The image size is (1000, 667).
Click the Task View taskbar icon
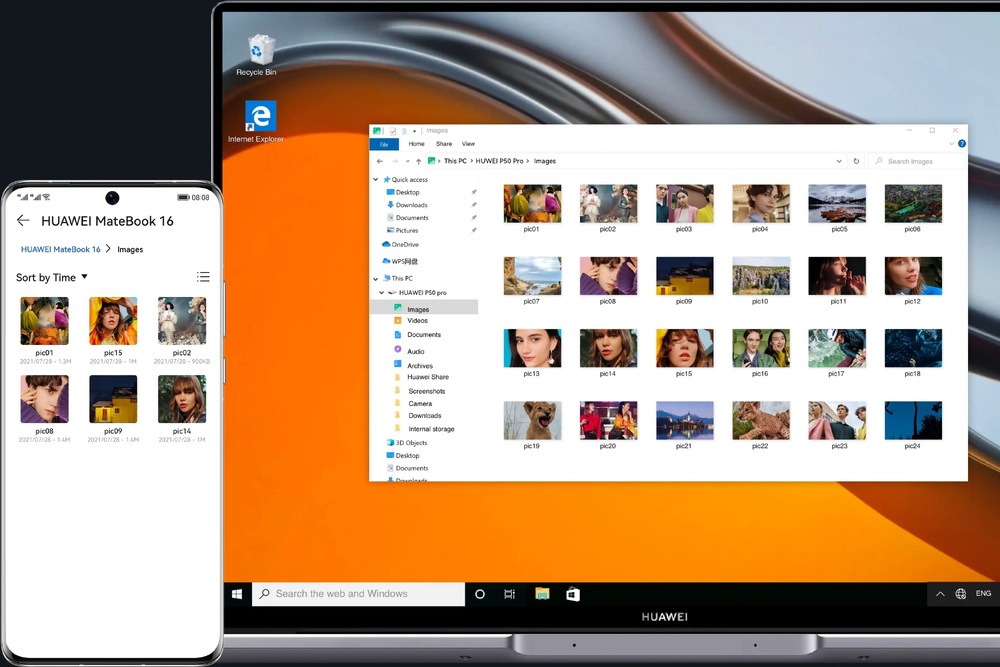[x=510, y=594]
